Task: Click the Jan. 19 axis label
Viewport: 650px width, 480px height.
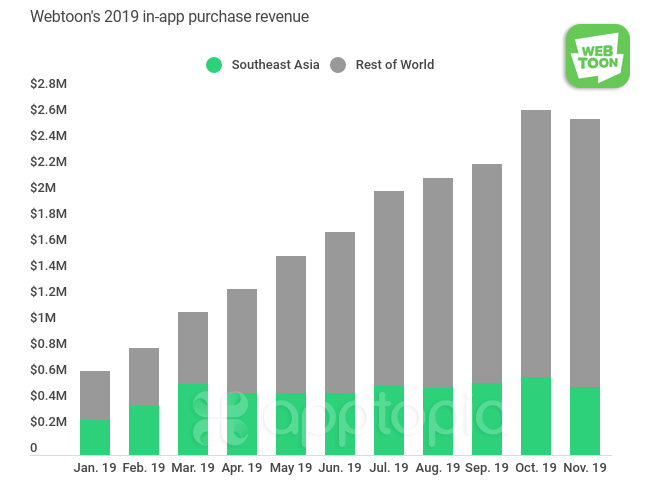Action: tap(95, 468)
